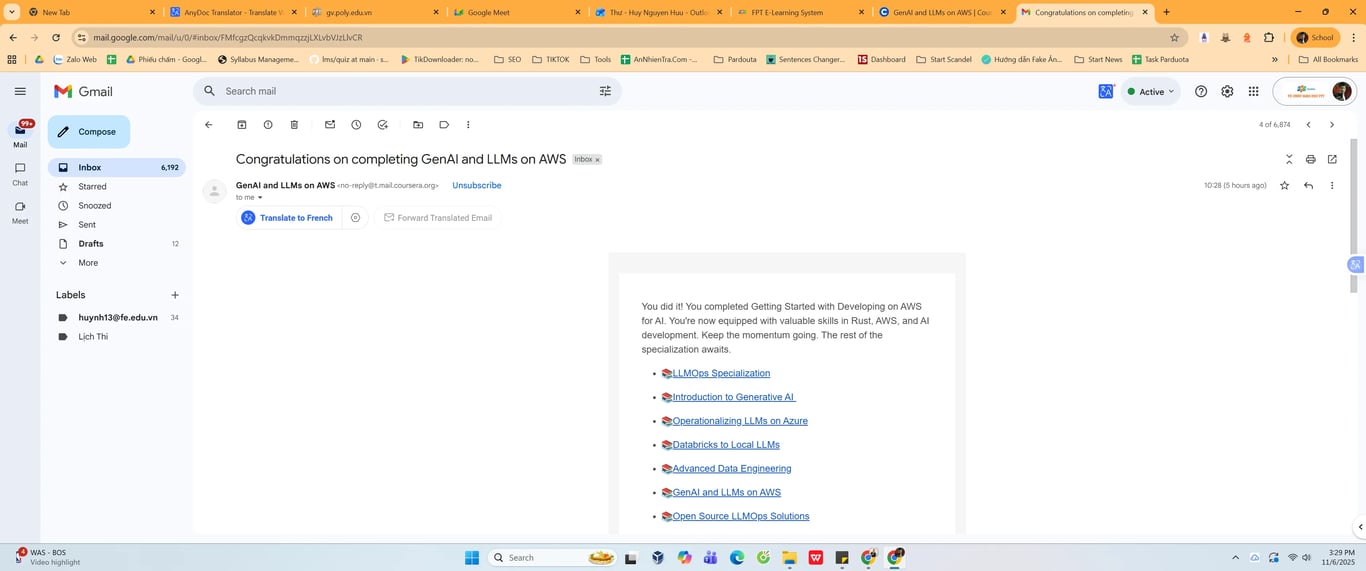Add this email to Tasks

click(x=383, y=125)
